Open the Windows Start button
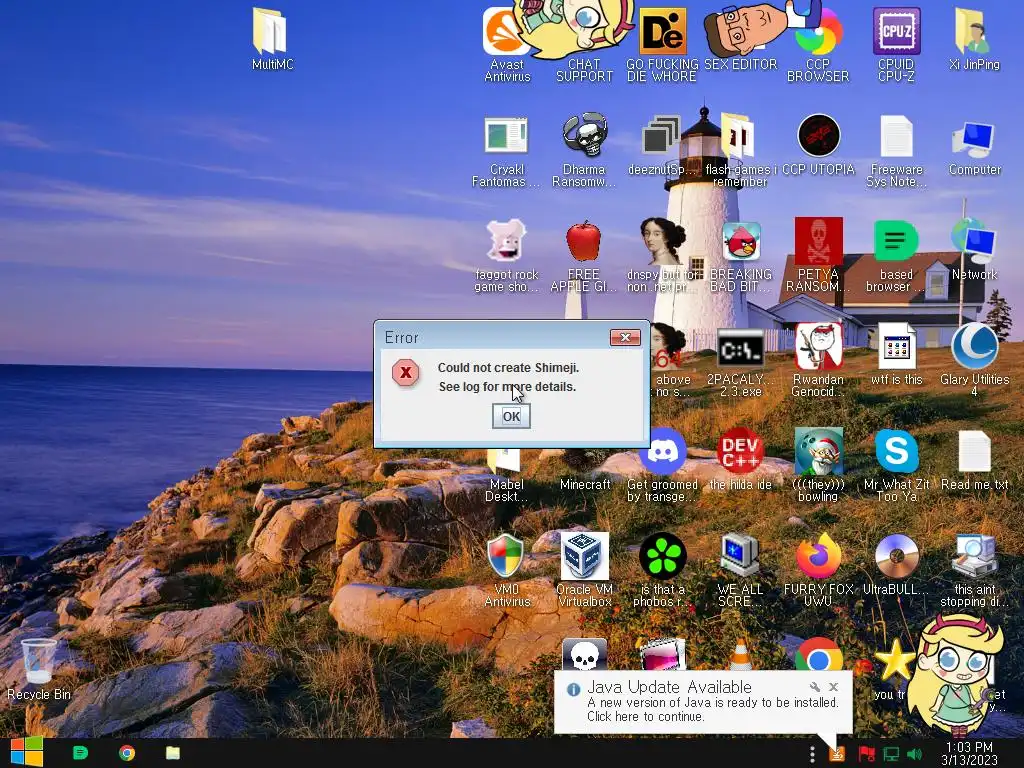This screenshot has width=1024, height=768. tap(26, 753)
